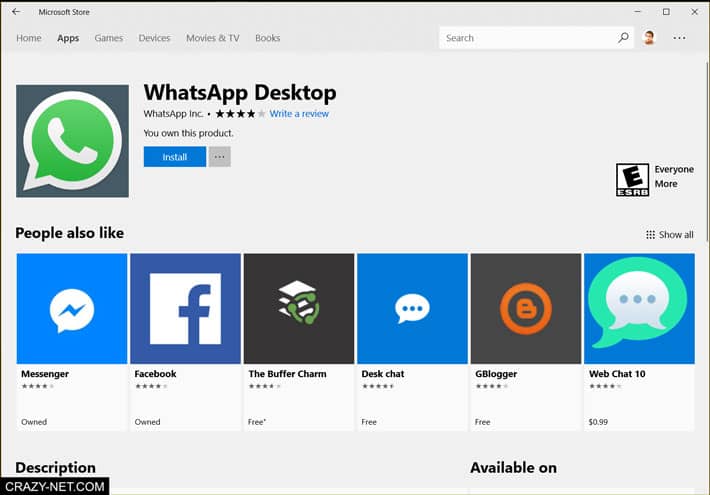Open the Movies & TV tab
The height and width of the screenshot is (495, 710).
(213, 38)
